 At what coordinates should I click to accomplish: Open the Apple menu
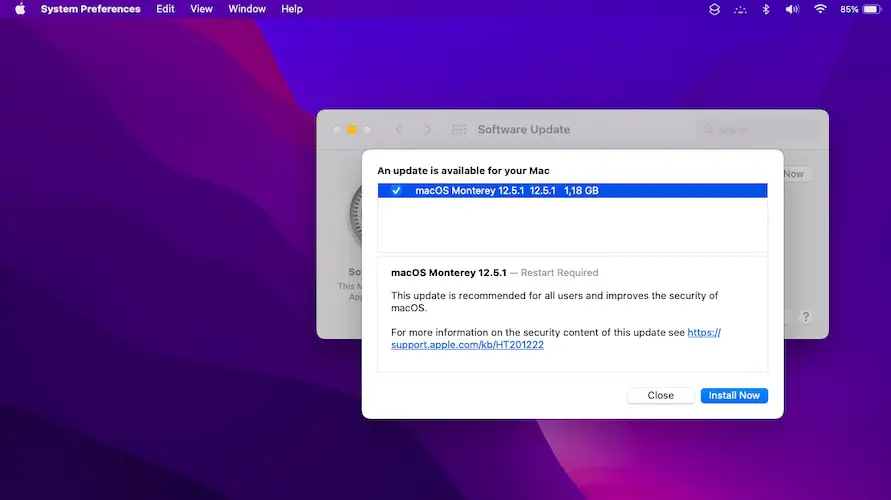pos(19,9)
